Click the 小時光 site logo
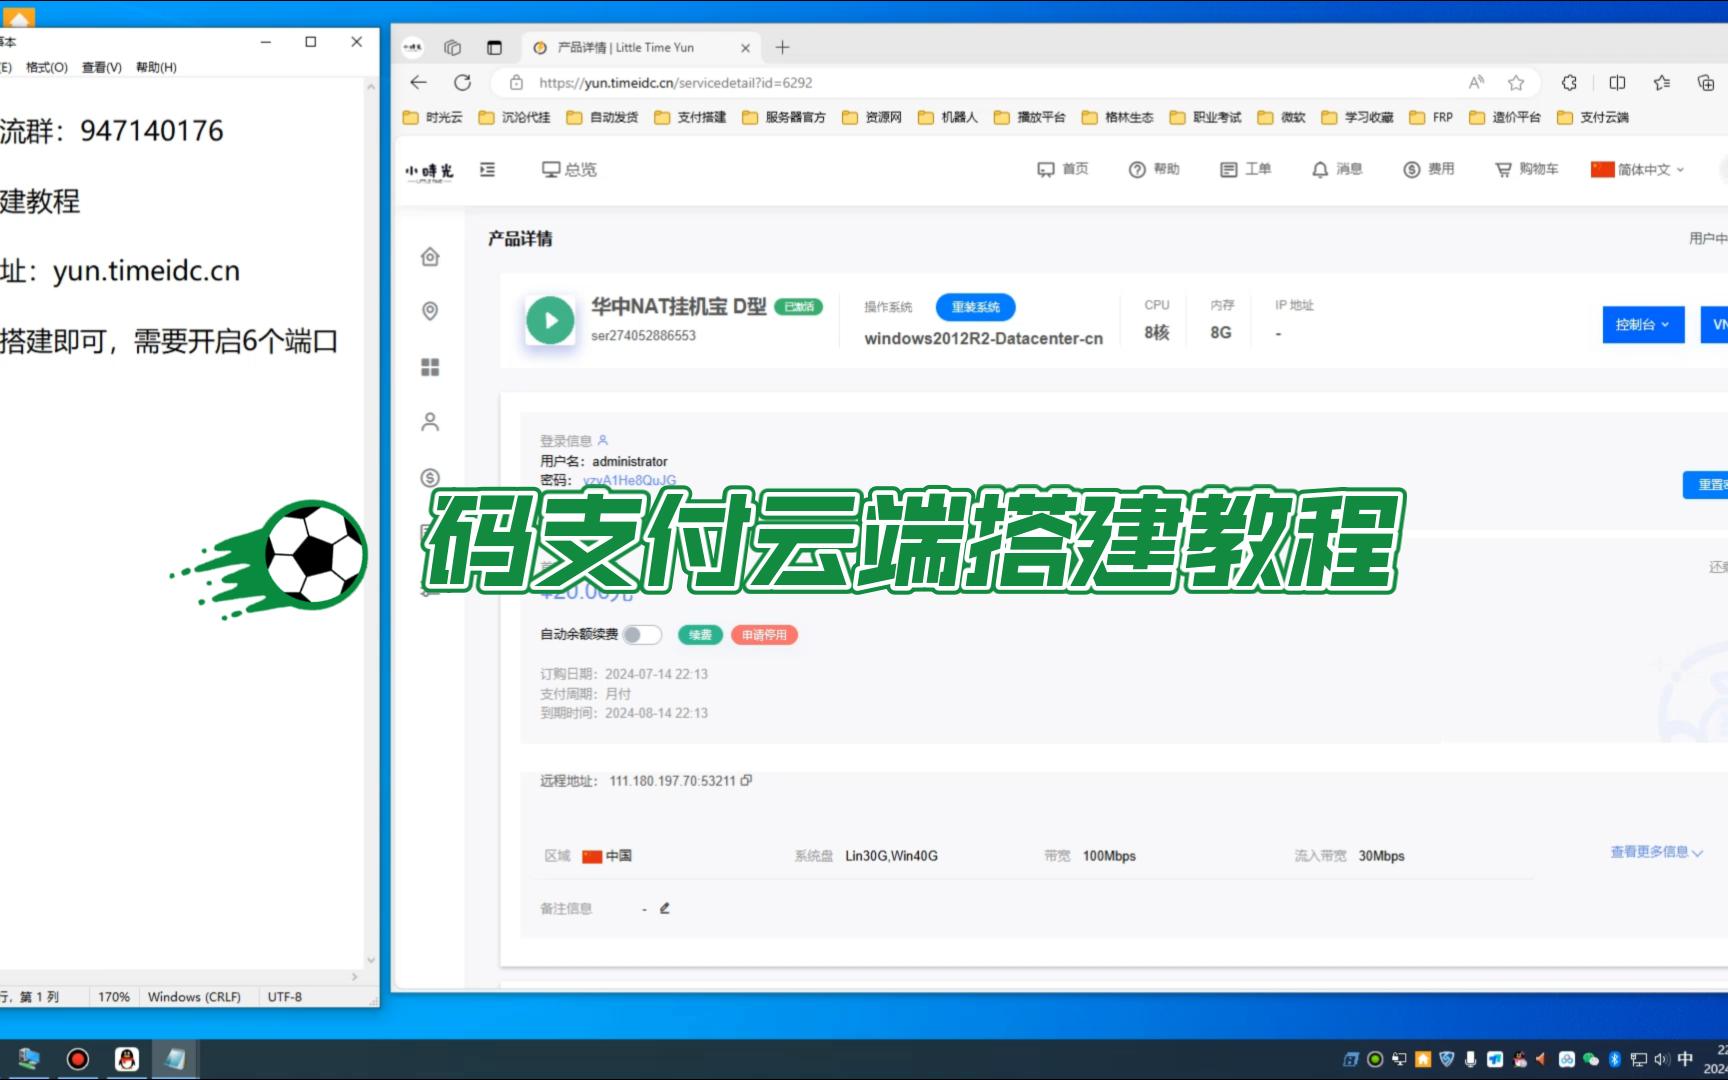1728x1080 pixels. 429,171
